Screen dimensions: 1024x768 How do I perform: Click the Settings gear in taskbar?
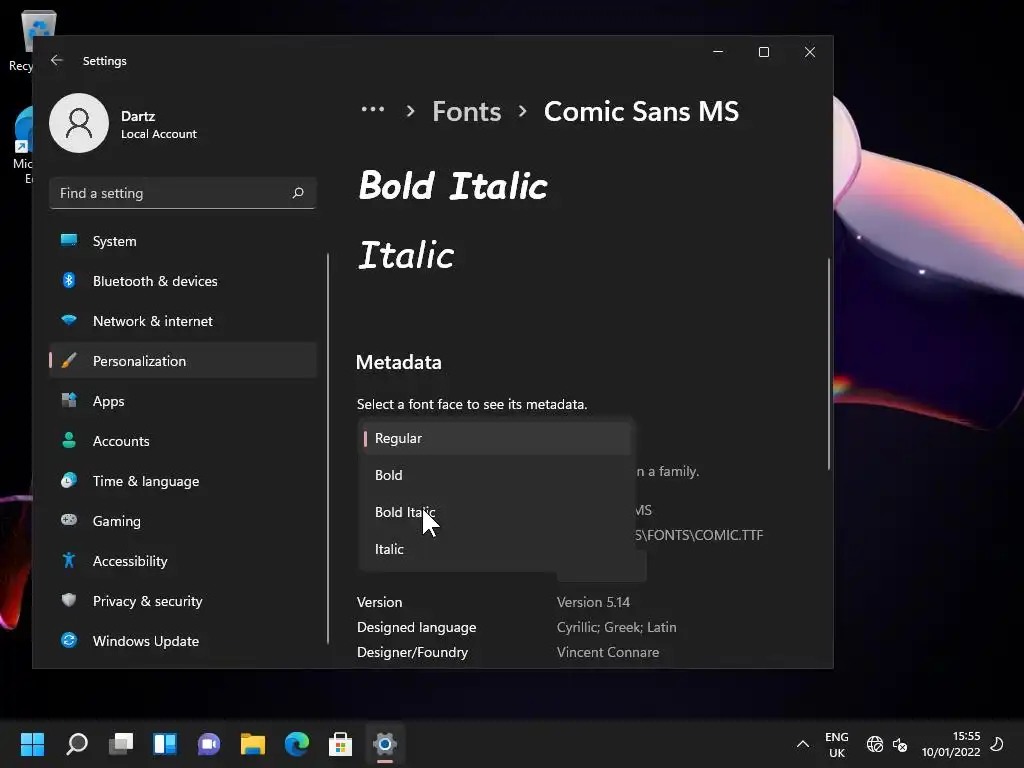coord(385,744)
